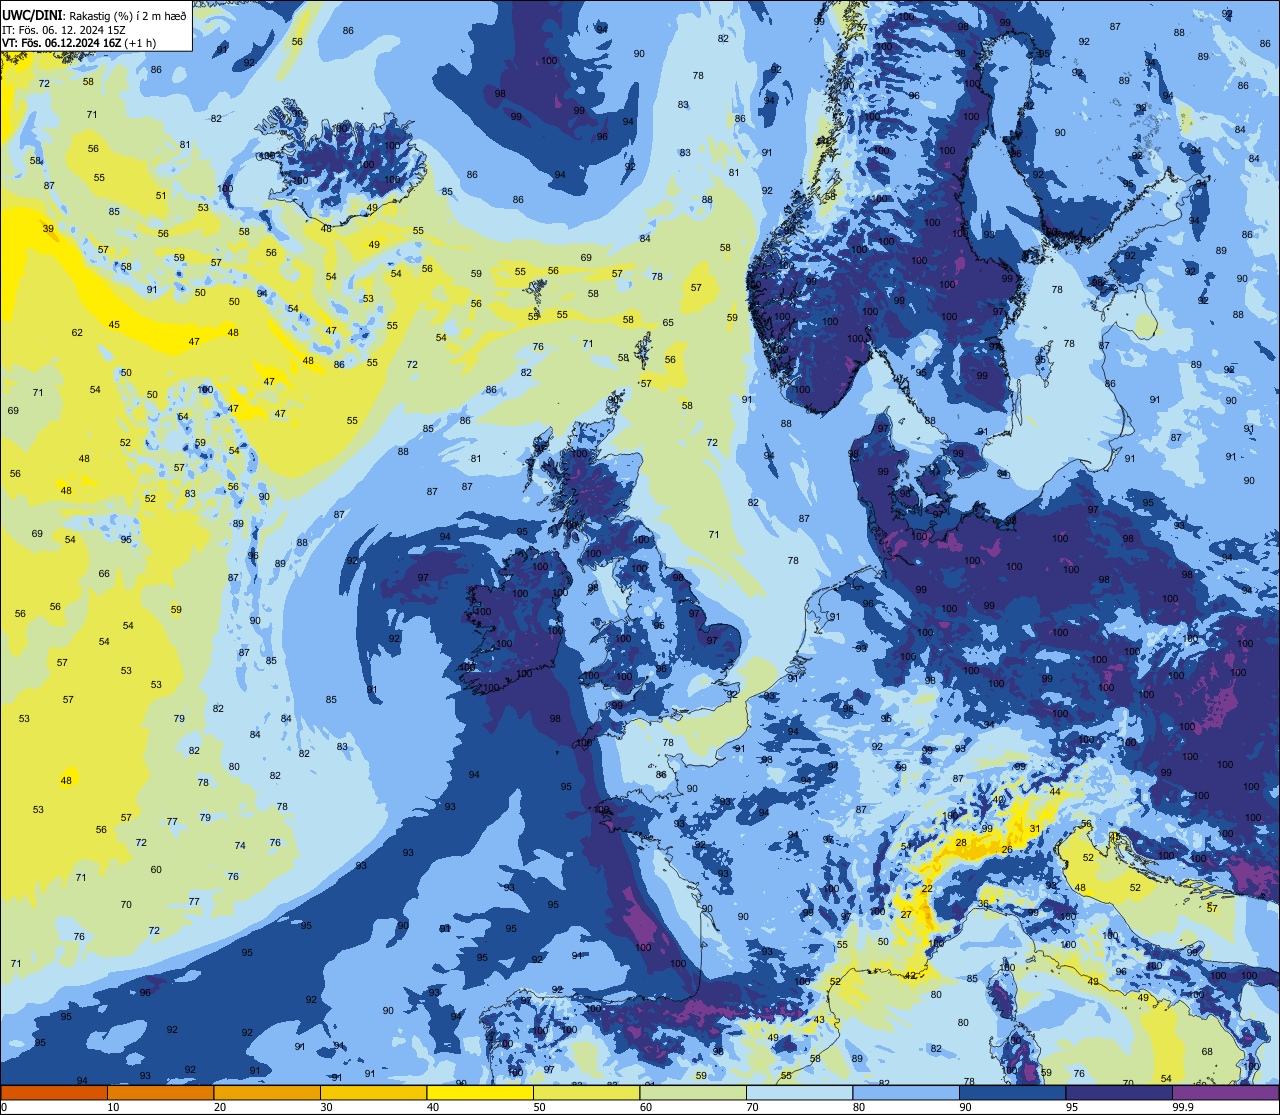Select the light blue 70–80 legend segment
This screenshot has height=1115, width=1280.
tap(799, 1093)
